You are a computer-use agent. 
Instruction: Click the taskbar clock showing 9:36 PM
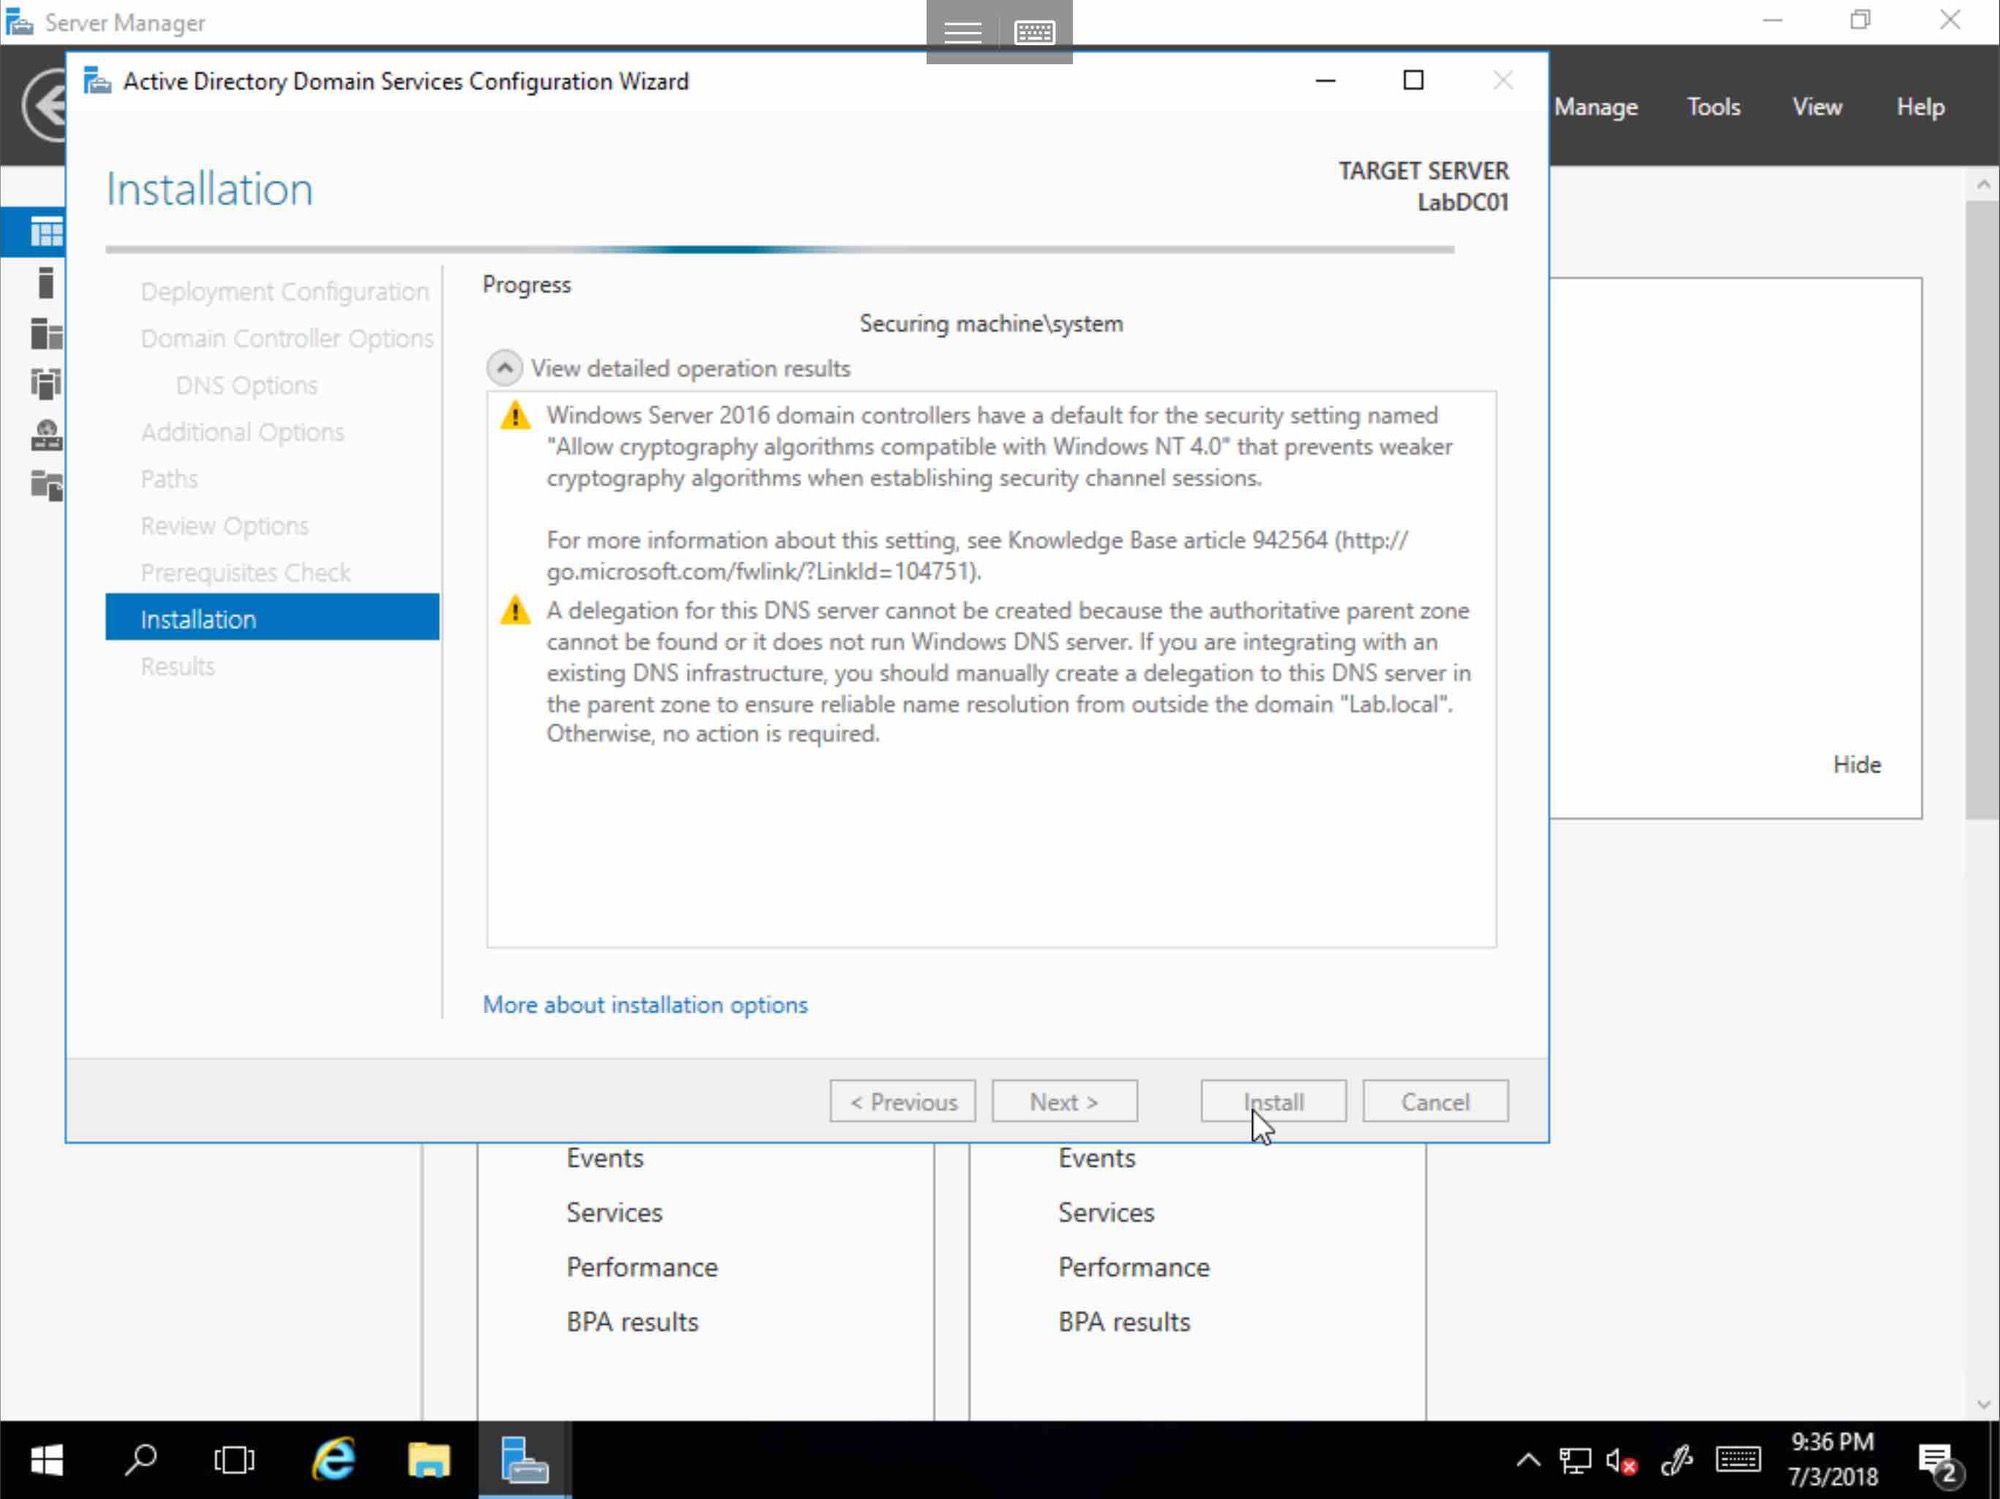[1833, 1459]
